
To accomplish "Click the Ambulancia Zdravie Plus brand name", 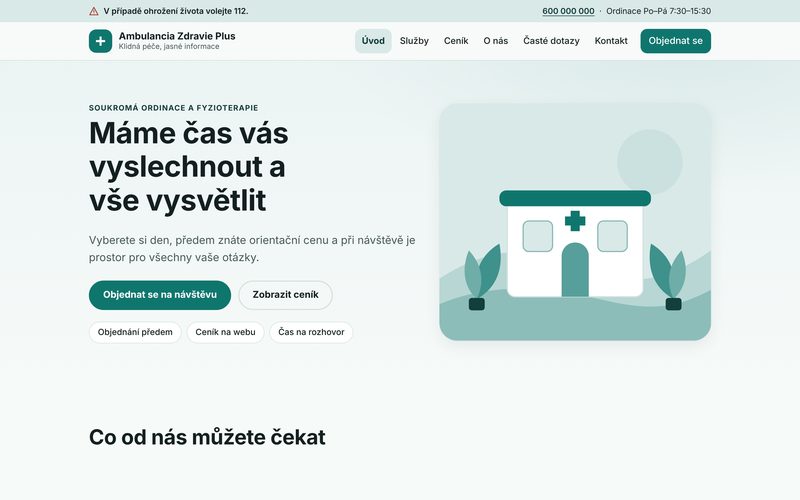I will pos(177,36).
